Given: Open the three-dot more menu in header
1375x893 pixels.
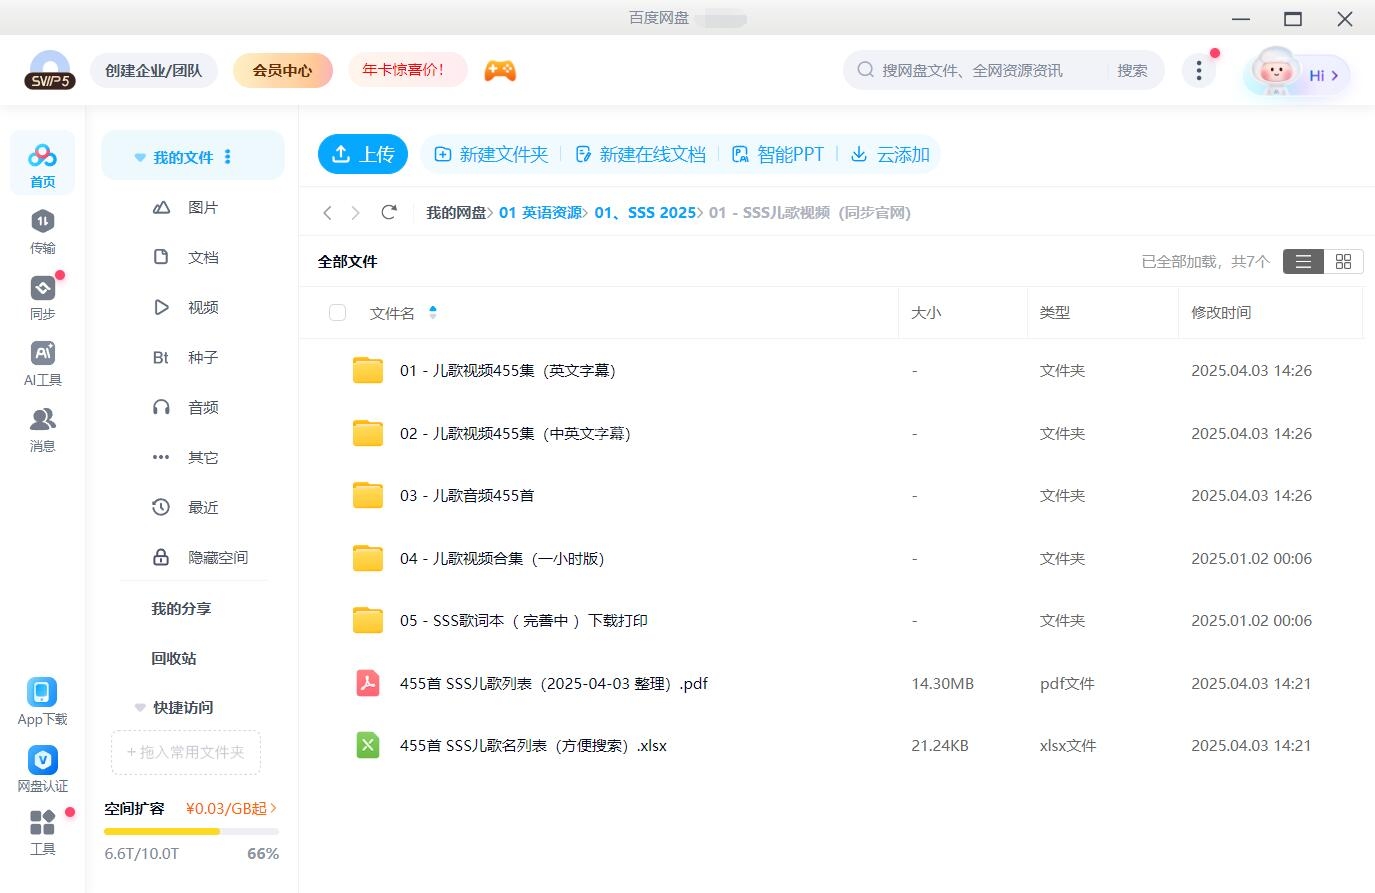Looking at the screenshot, I should click(x=1198, y=70).
